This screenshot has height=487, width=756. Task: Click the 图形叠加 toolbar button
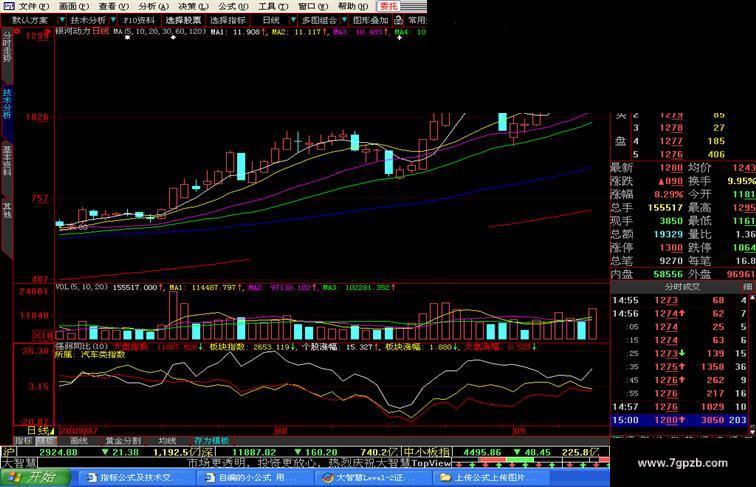point(370,20)
